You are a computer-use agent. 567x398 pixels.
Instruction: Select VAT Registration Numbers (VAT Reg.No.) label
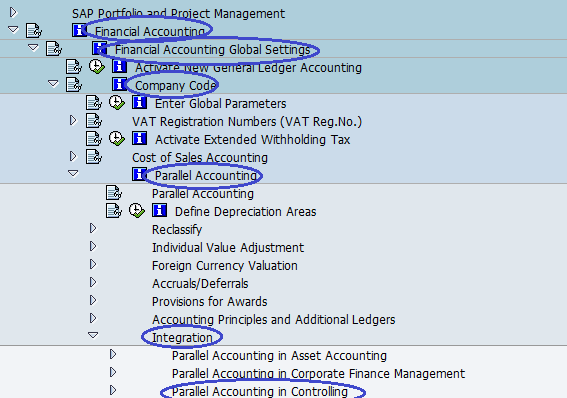(x=247, y=122)
